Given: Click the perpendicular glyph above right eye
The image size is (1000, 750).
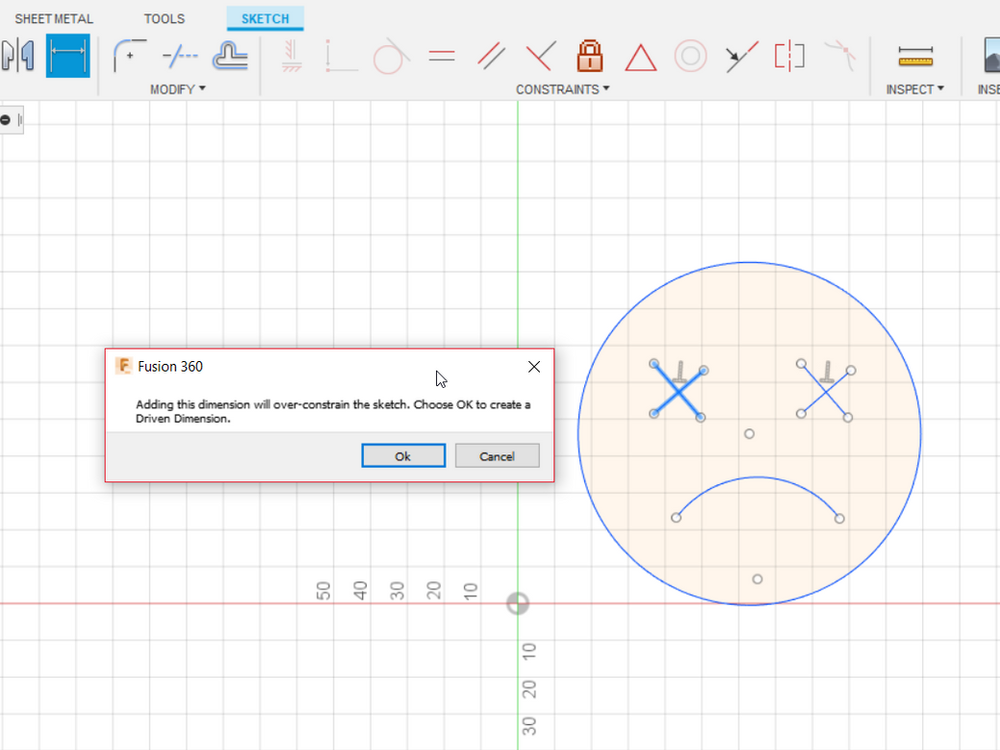Looking at the screenshot, I should (x=827, y=372).
